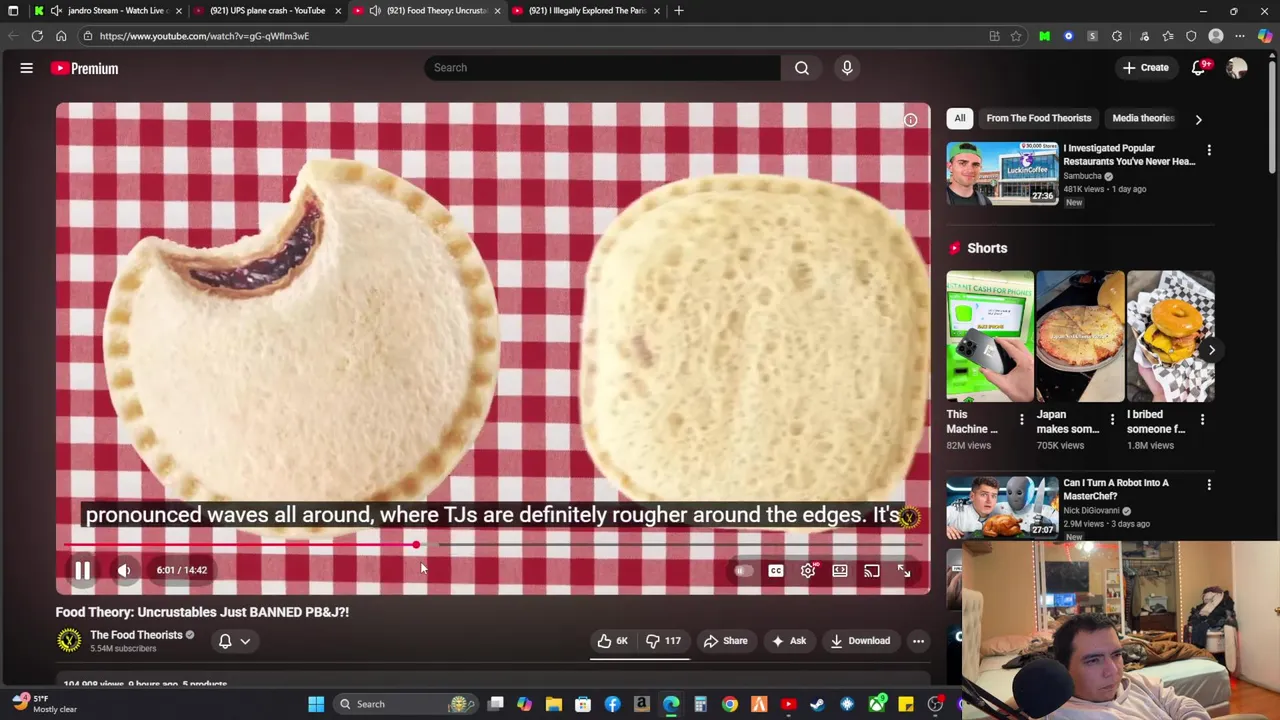
Task: Cast the video with the Play on TV icon
Action: (x=872, y=570)
